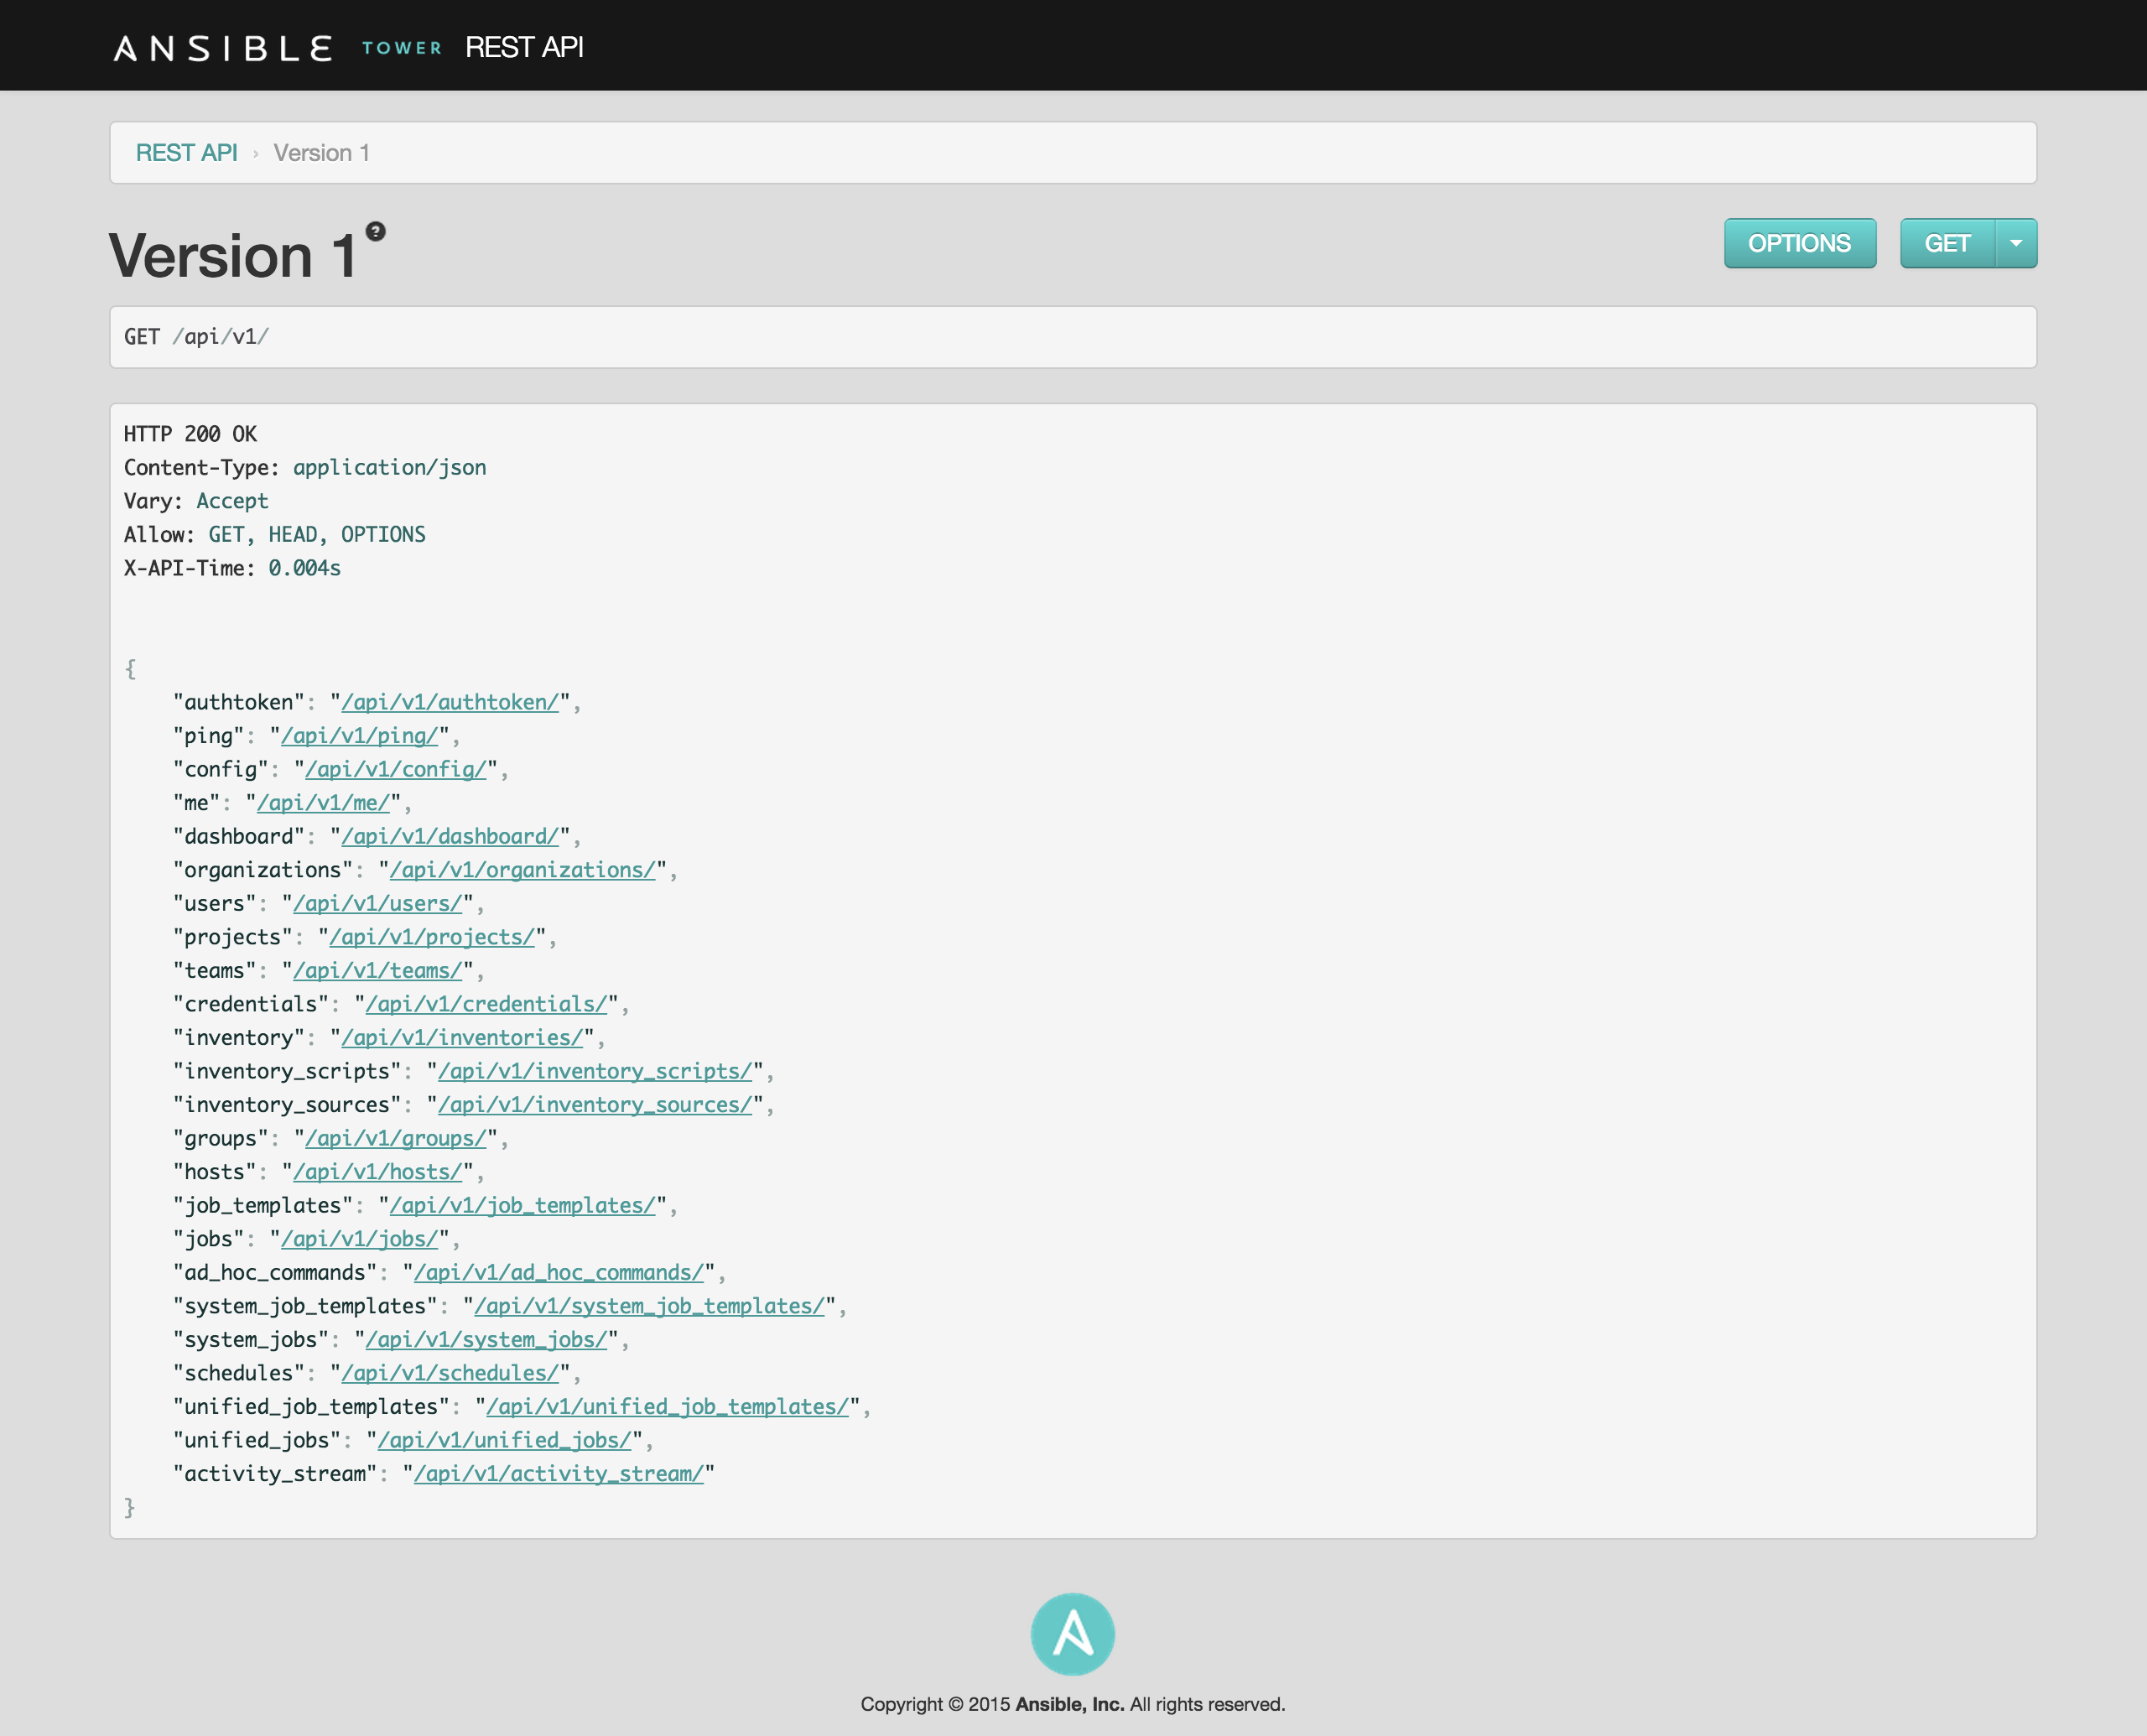Click the X-API-Time 0.004s value
The height and width of the screenshot is (1736, 2147).
pyautogui.click(x=304, y=568)
